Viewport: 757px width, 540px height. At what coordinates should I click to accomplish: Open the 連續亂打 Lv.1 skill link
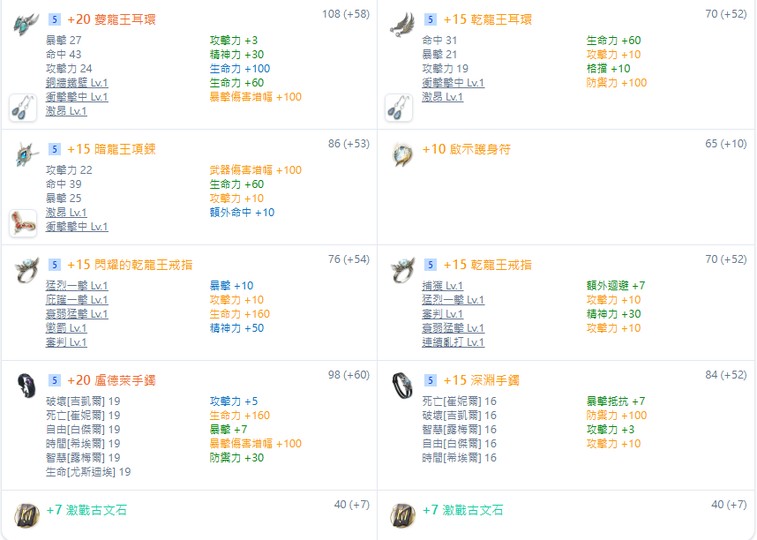pyautogui.click(x=453, y=342)
